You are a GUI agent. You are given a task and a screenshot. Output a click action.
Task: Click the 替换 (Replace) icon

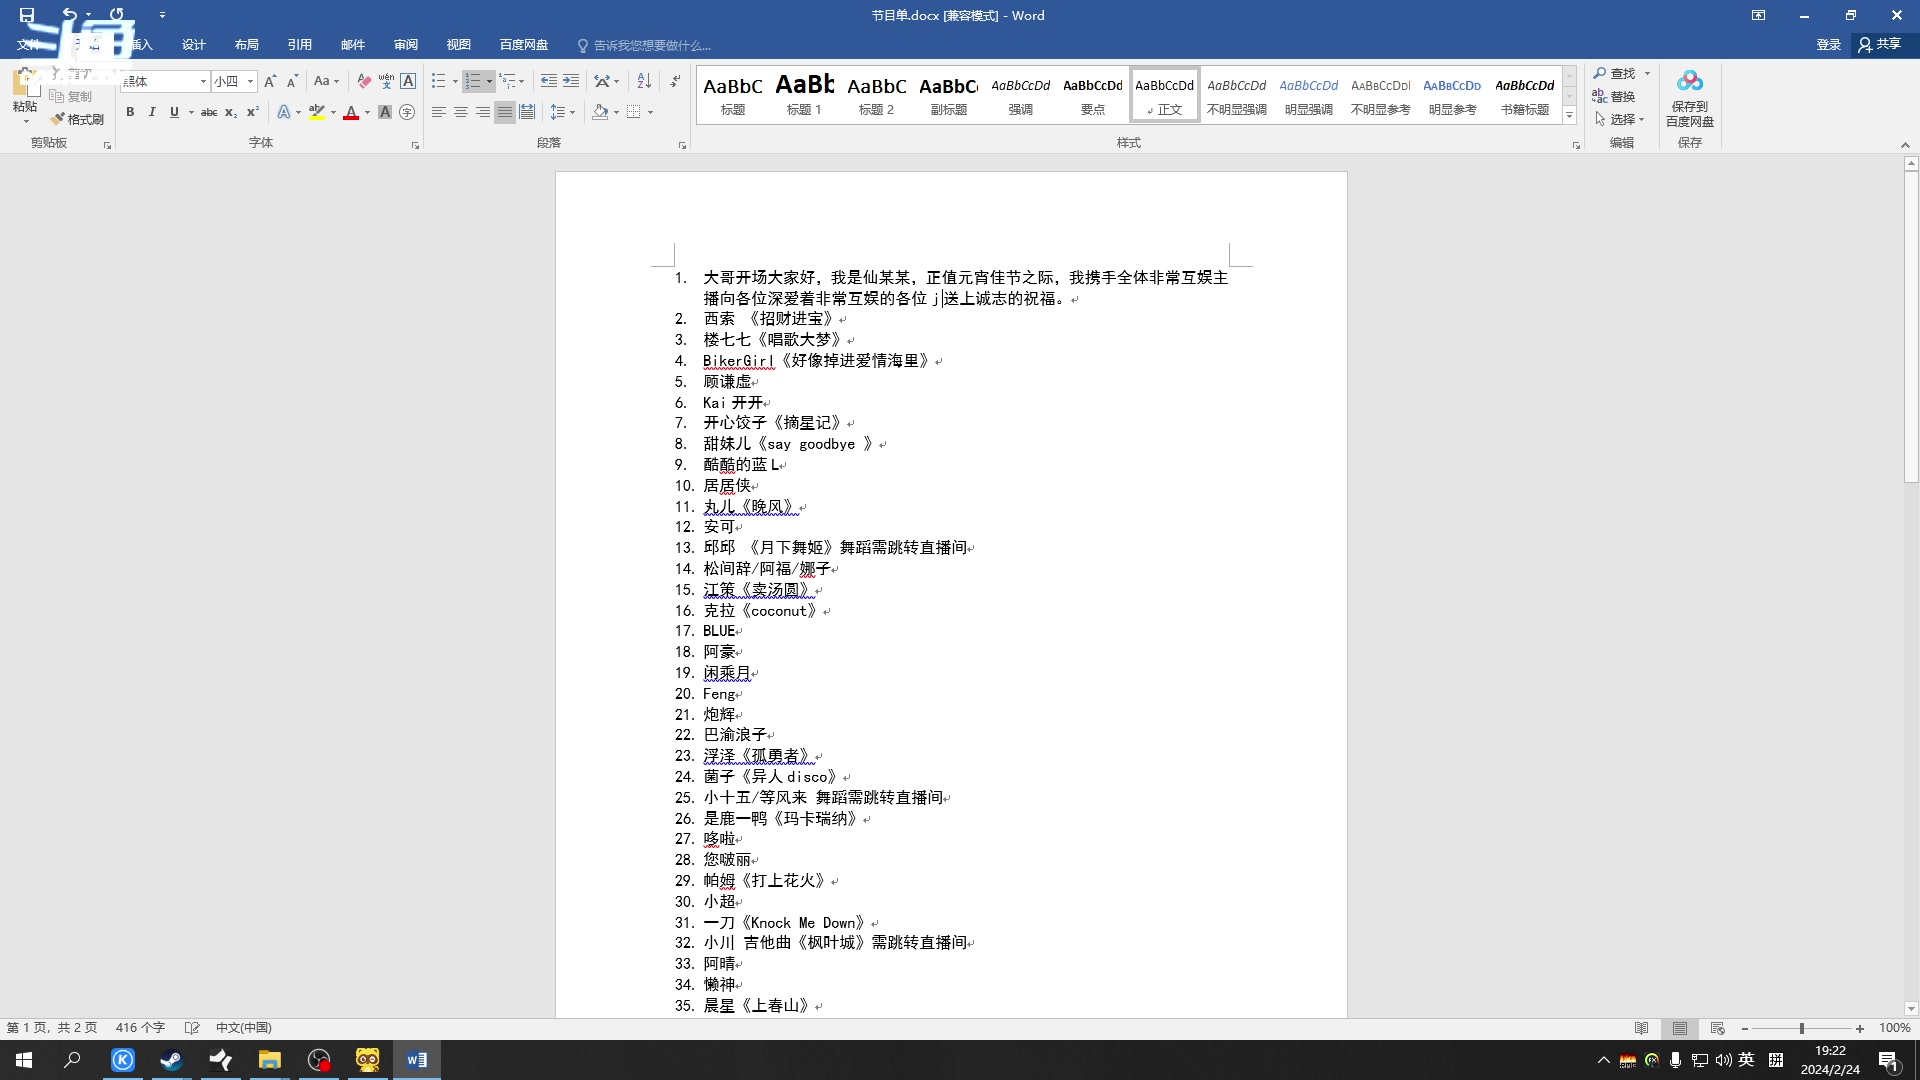(x=1619, y=96)
